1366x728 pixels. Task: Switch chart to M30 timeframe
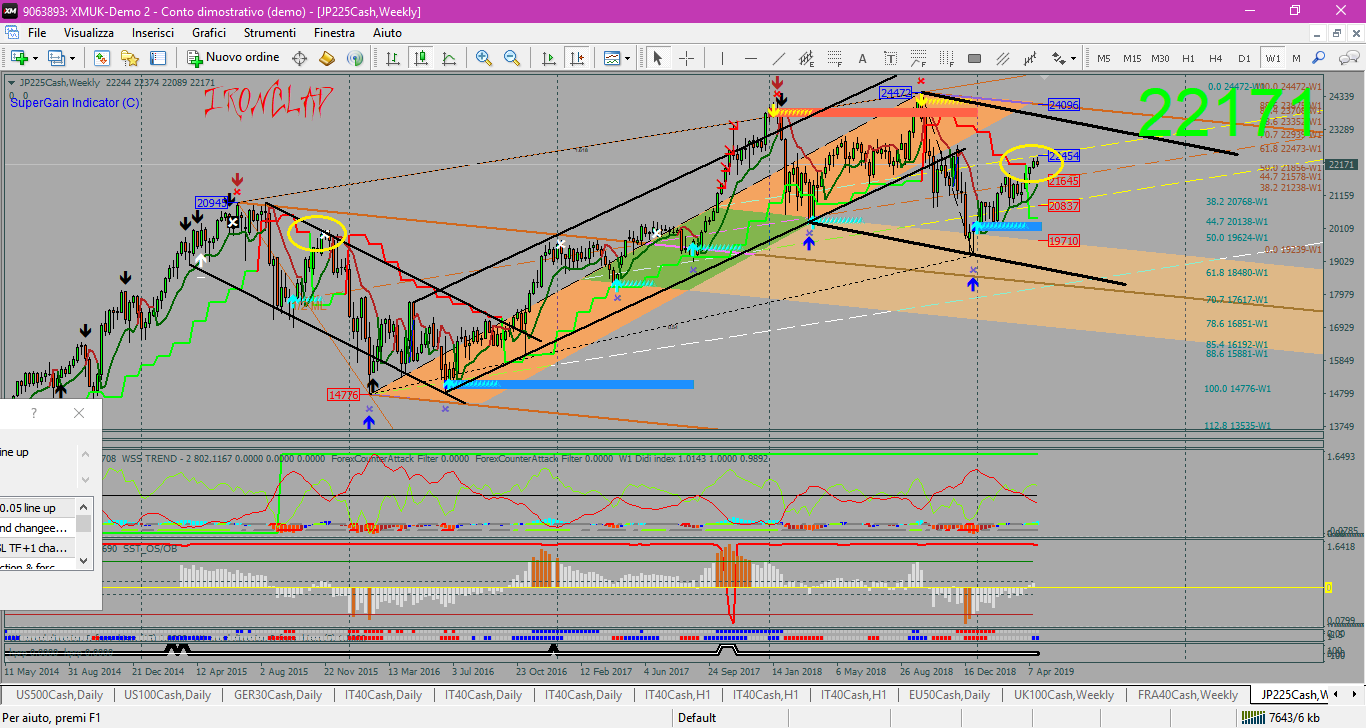click(x=1160, y=58)
